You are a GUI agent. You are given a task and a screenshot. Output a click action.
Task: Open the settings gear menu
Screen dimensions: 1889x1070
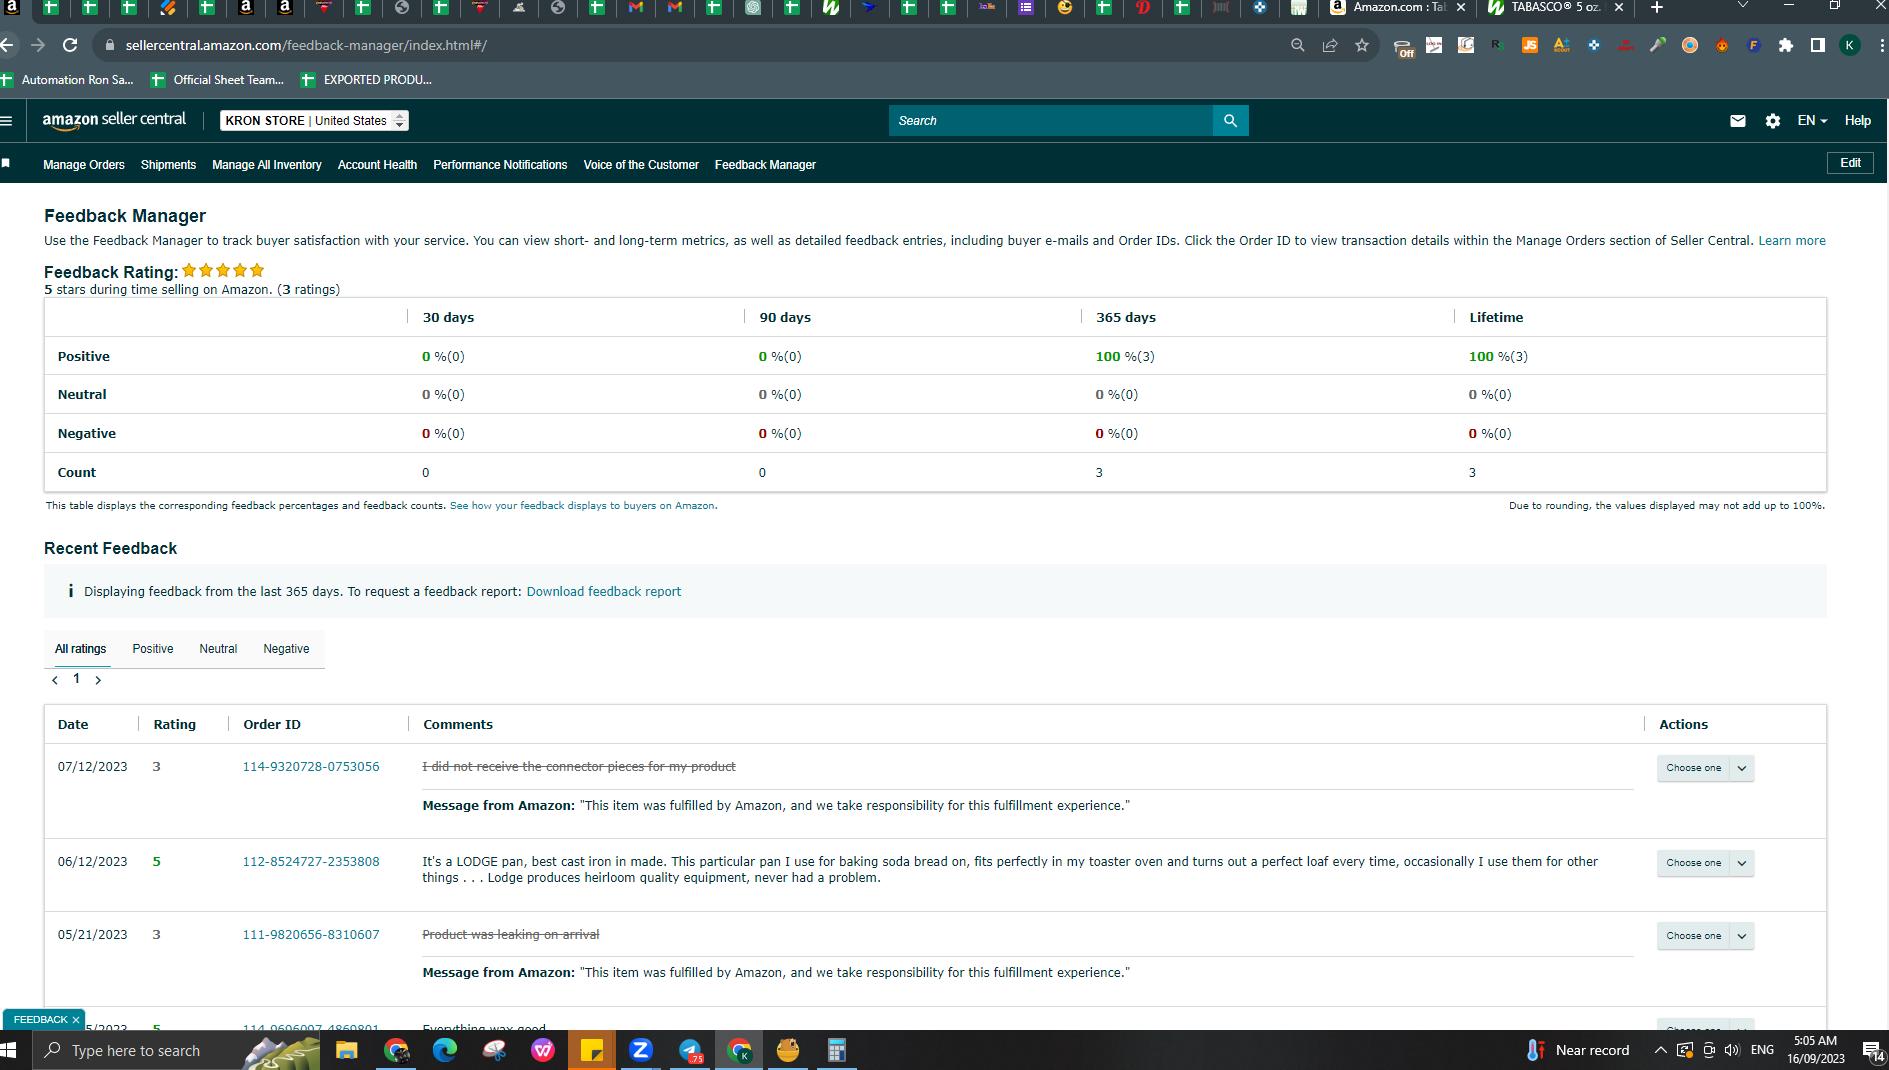tap(1773, 121)
